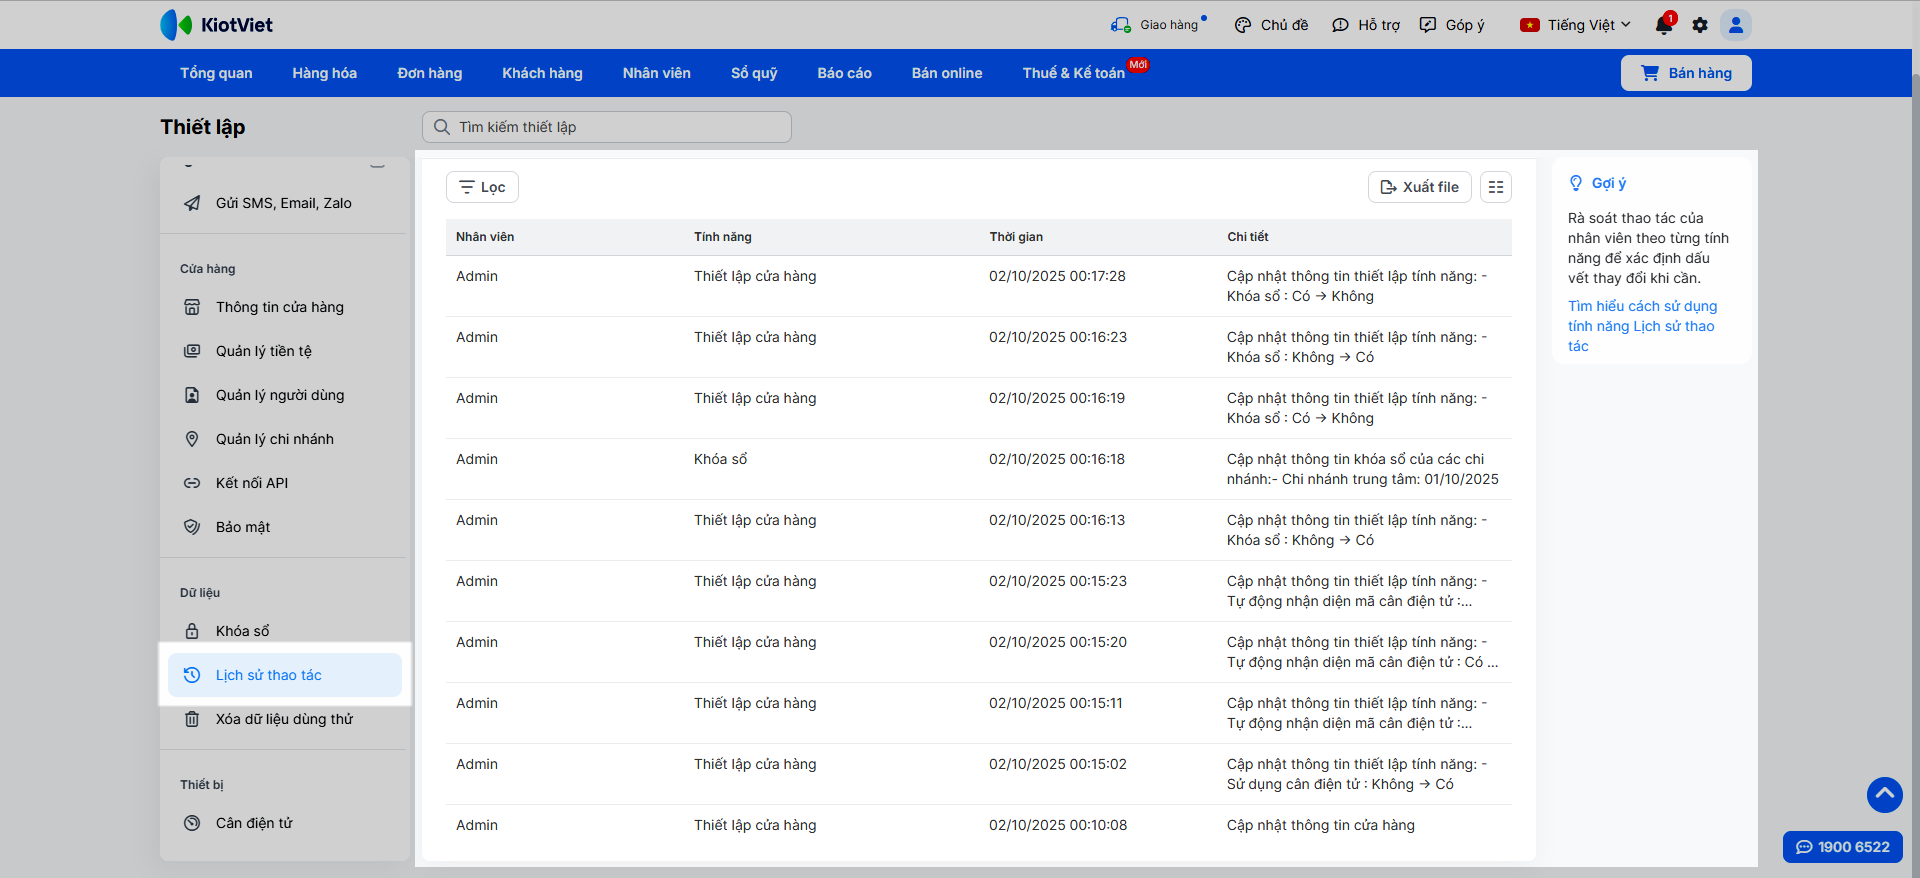Screen dimensions: 1920x878
Task: Click the Gửi SMS, Email, Zalo send icon
Action: [192, 203]
